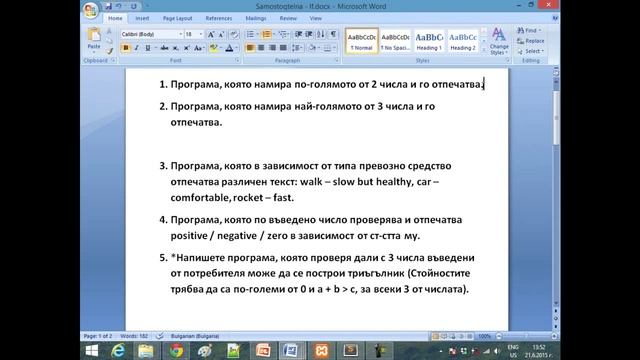This screenshot has height=360, width=640.
Task: Open the Office Button menu
Action: click(x=90, y=10)
